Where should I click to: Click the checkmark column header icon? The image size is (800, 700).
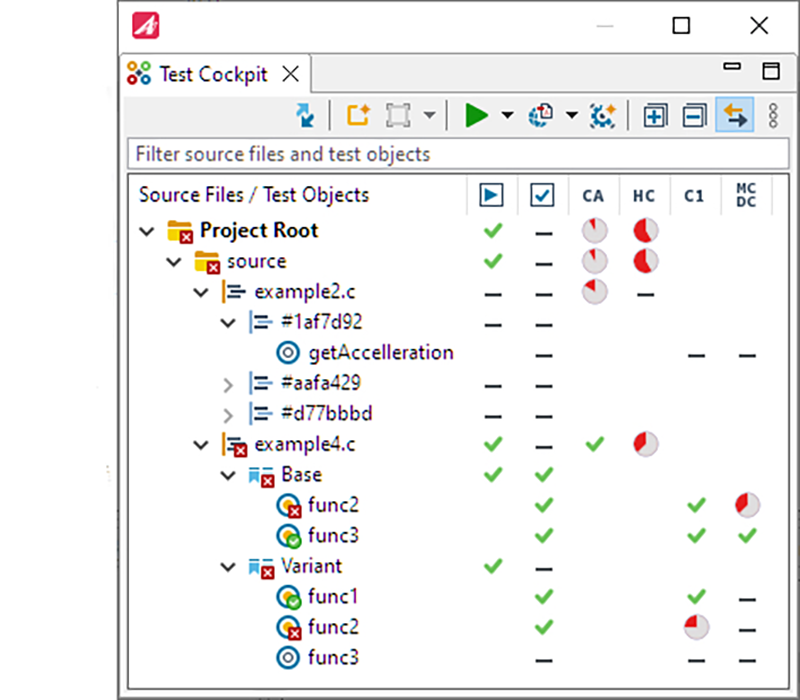tap(541, 195)
